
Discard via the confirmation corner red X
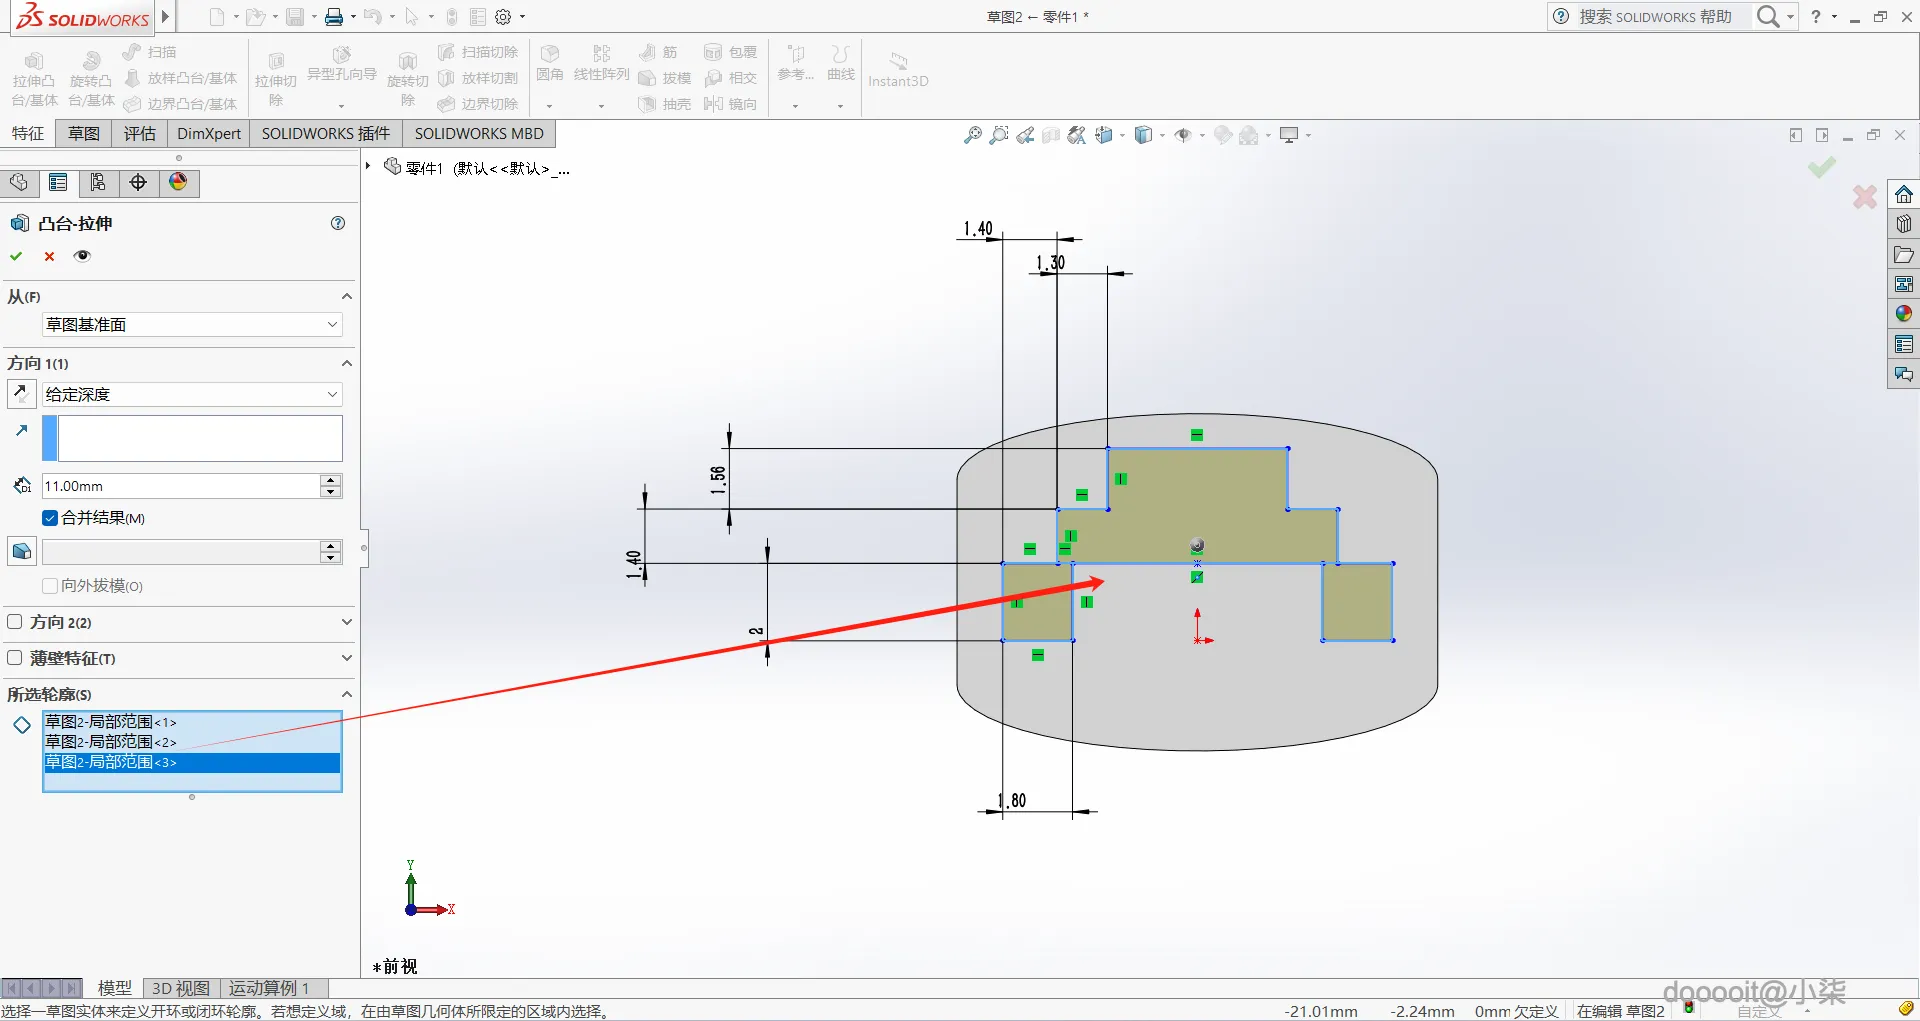1865,196
